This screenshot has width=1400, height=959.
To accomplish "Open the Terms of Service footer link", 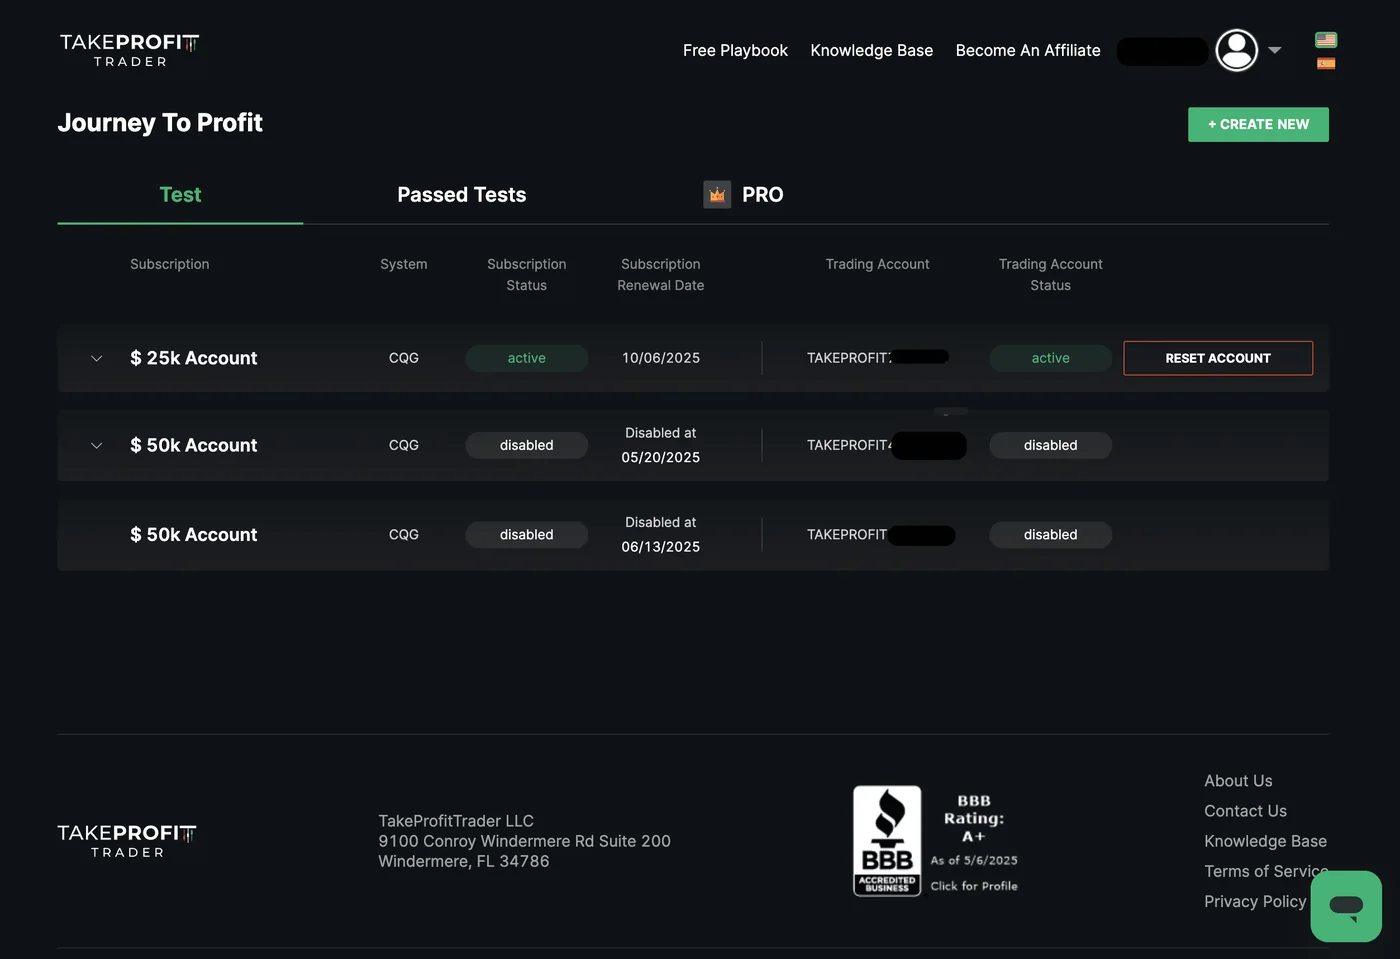I will coord(1266,871).
